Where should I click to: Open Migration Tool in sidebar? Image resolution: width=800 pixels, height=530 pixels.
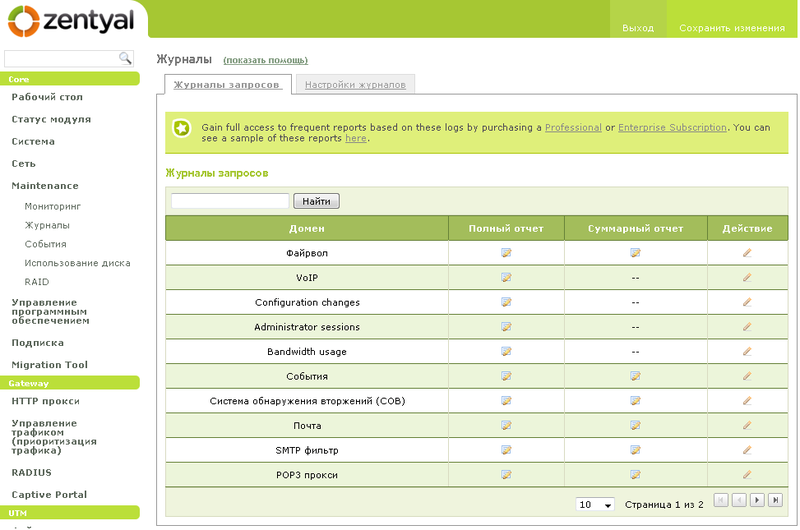pyautogui.click(x=49, y=365)
